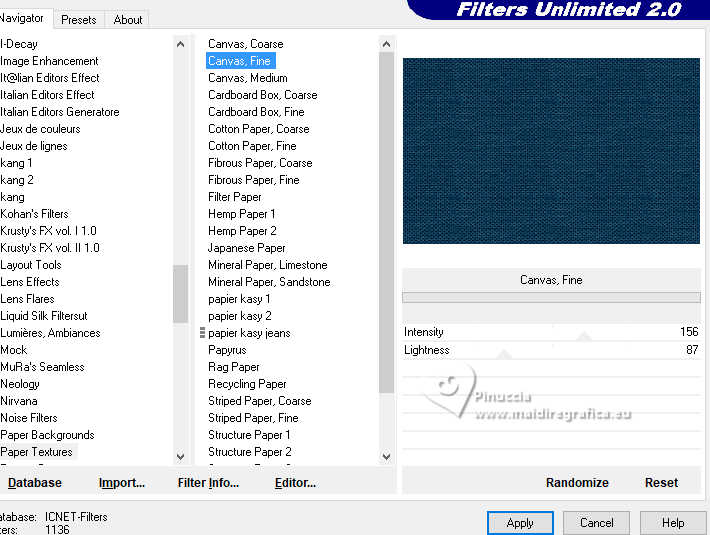The image size is (710, 535).
Task: Open Help for Filters Unlimited
Action: pyautogui.click(x=673, y=523)
